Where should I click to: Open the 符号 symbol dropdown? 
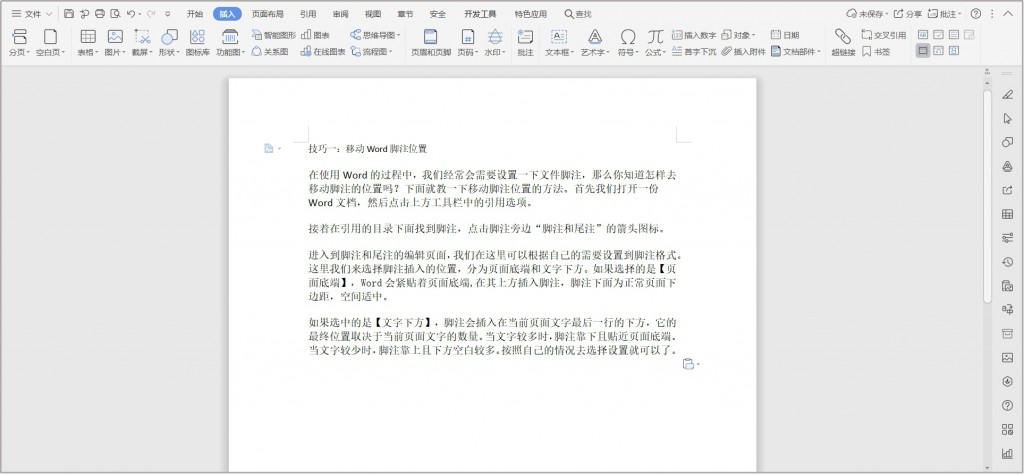coord(628,43)
